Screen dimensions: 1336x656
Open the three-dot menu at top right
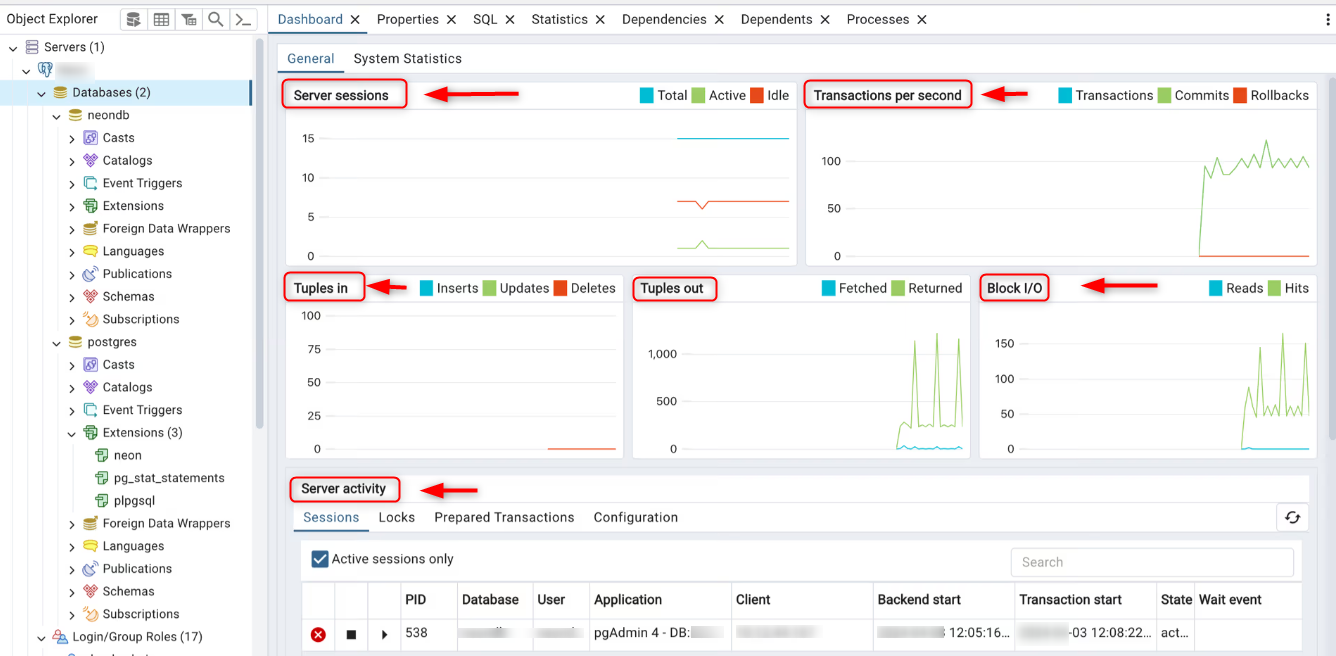[1327, 20]
